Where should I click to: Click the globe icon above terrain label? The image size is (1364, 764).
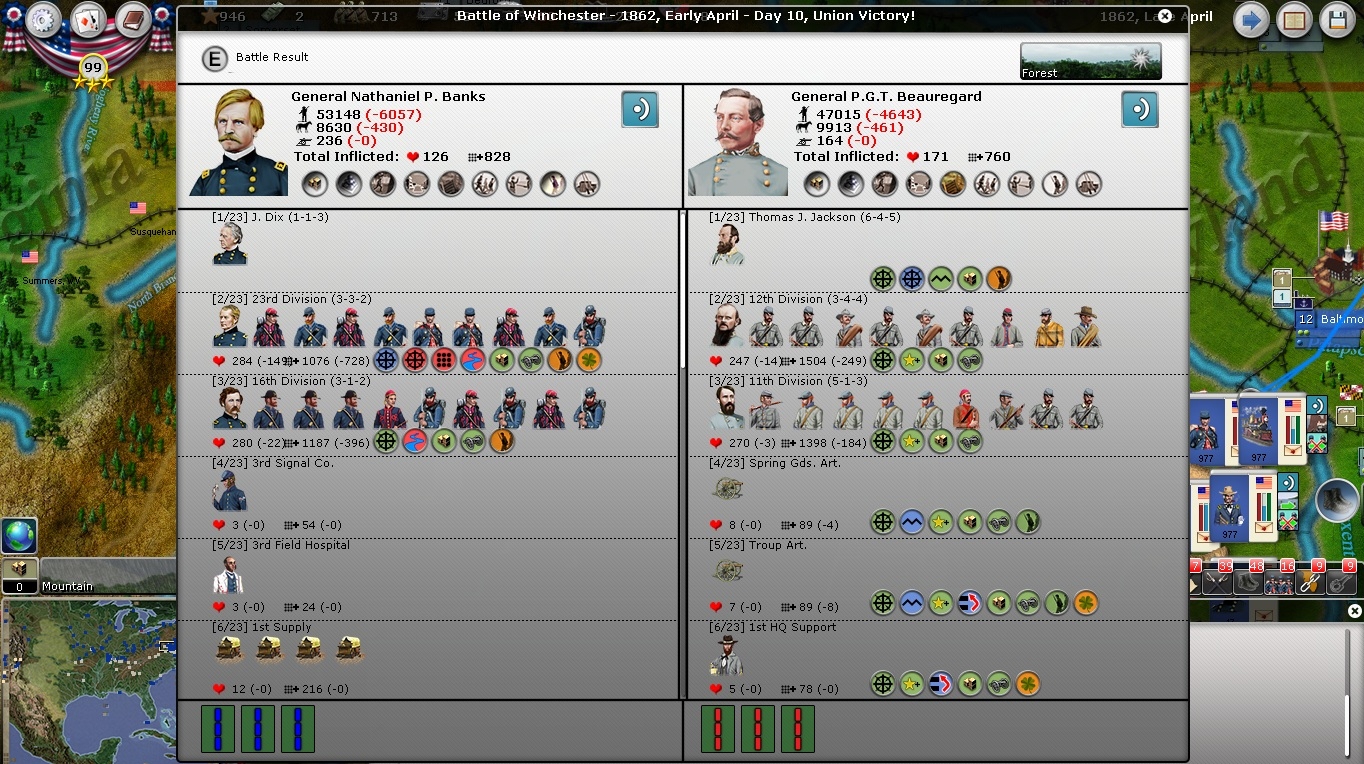(19, 535)
